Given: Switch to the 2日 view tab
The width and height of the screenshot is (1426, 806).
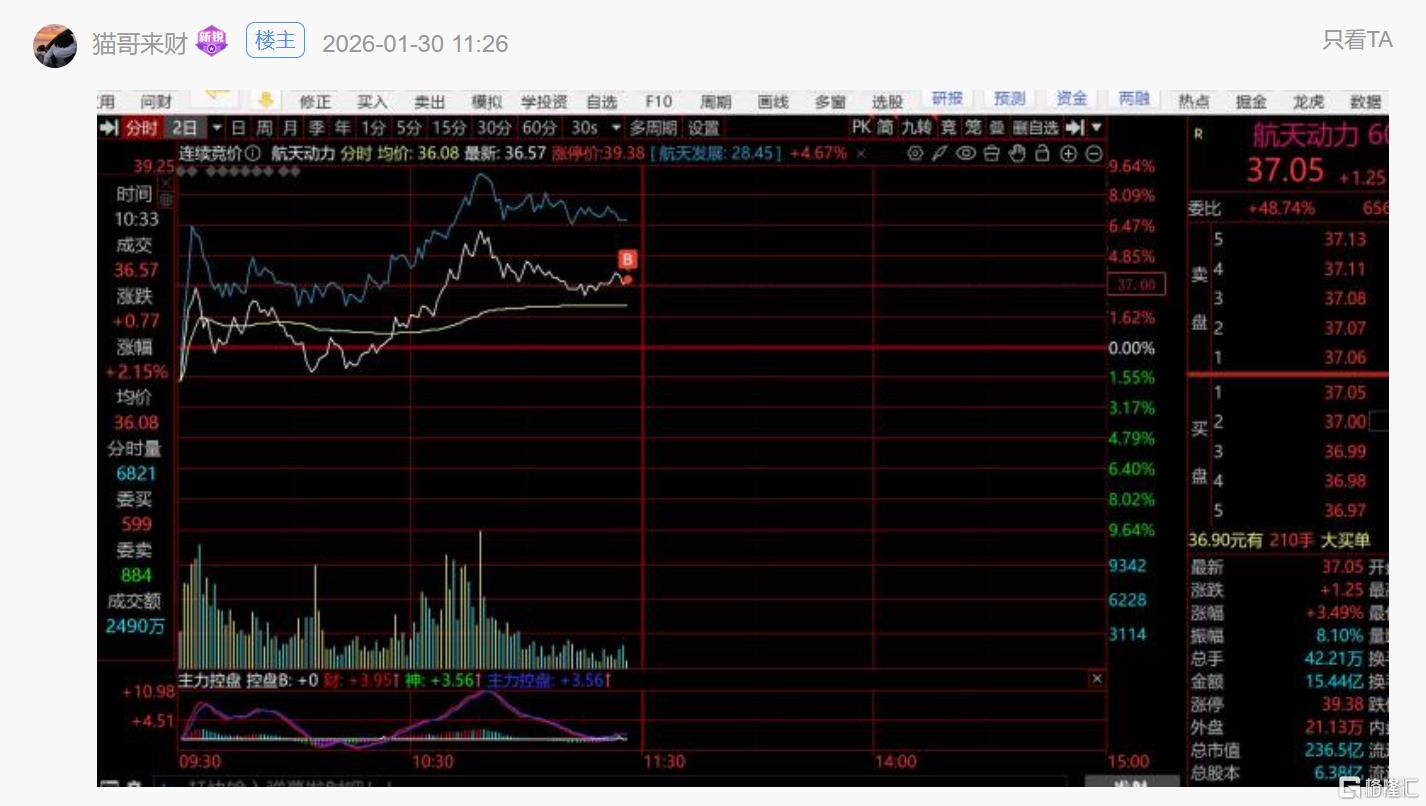Looking at the screenshot, I should 185,128.
